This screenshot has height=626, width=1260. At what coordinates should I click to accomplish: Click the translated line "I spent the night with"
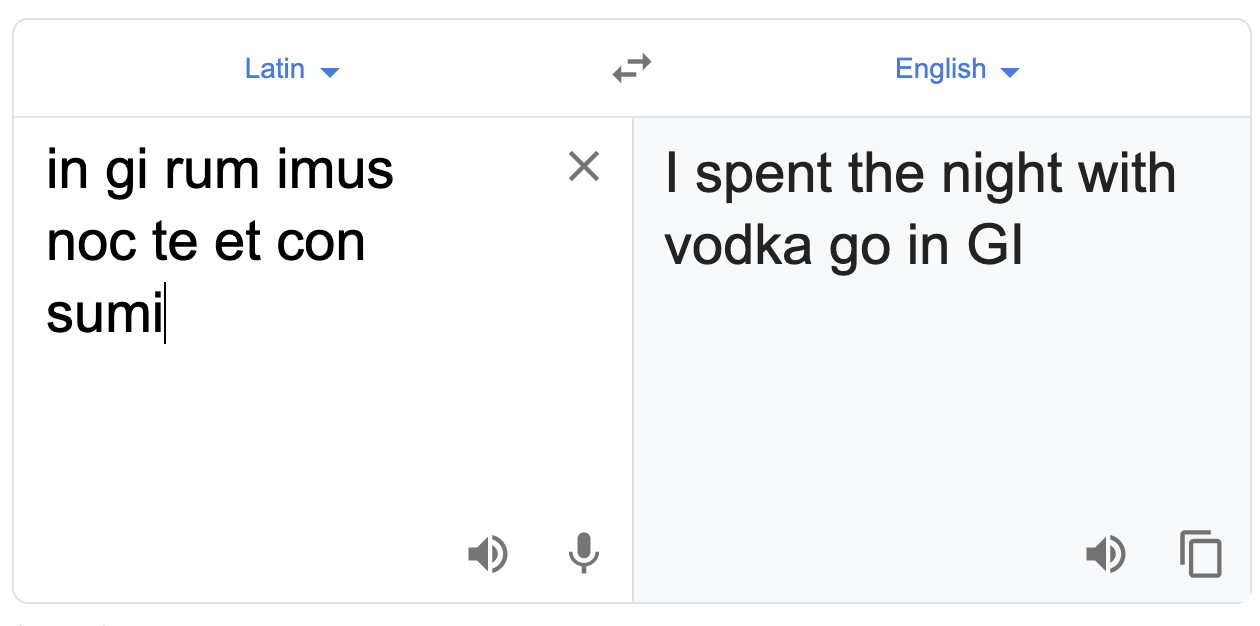click(x=920, y=175)
